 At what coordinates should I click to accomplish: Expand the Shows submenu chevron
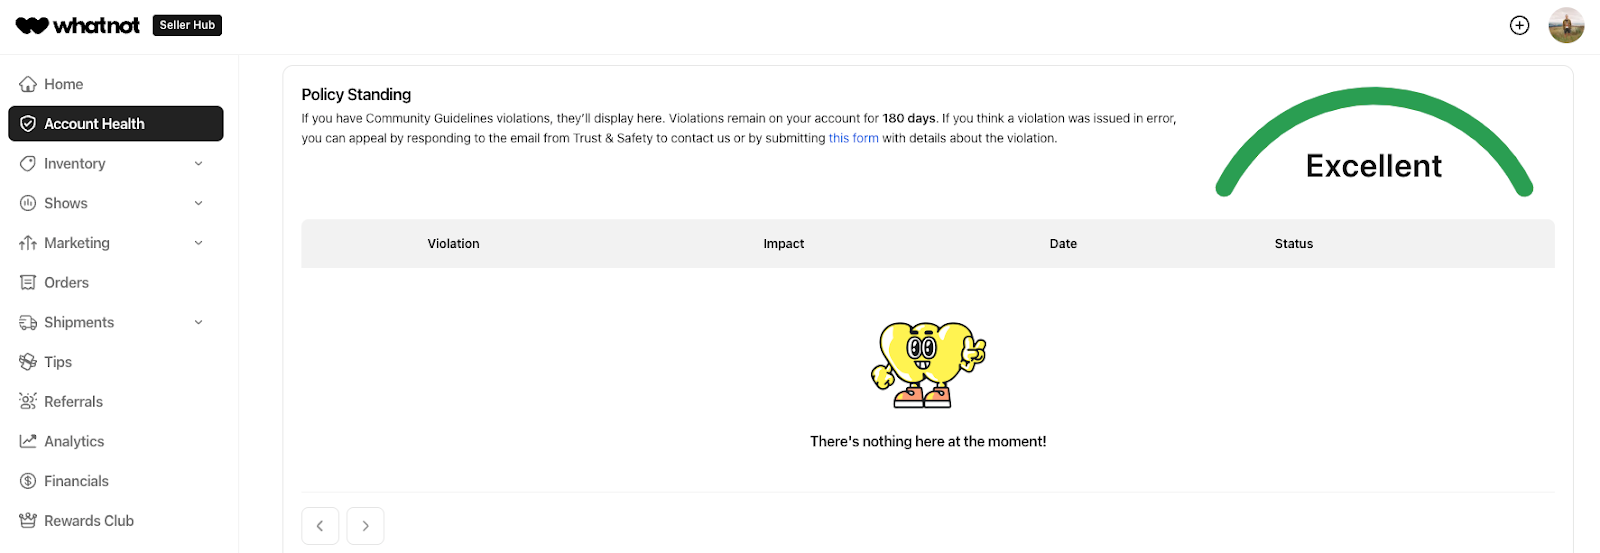(x=198, y=203)
